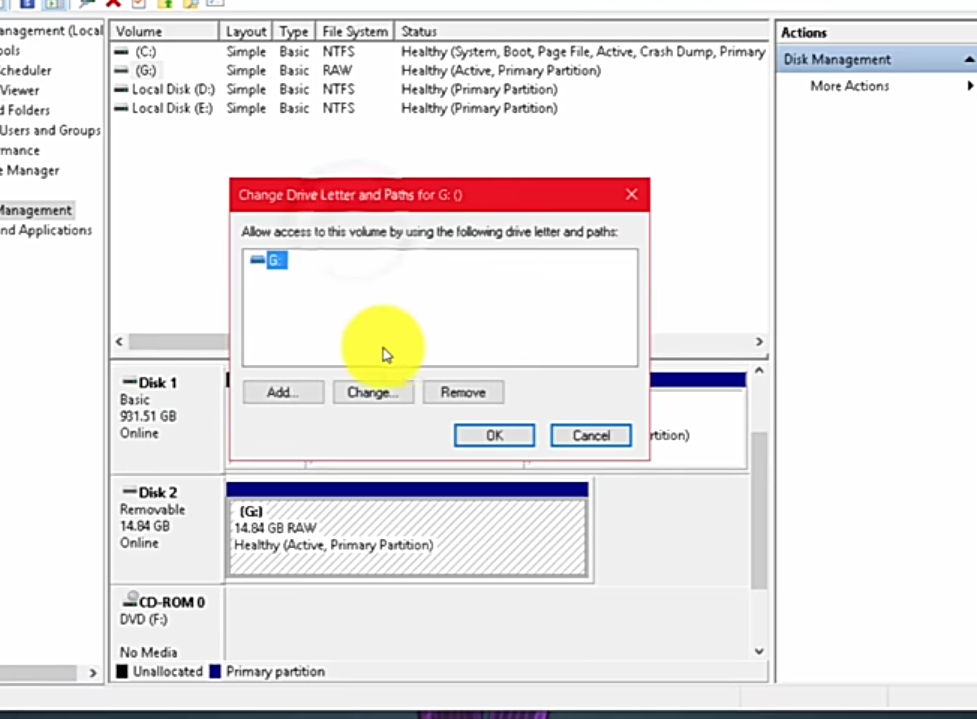Click the Add... button
Screen dimensions: 977x719
[284, 393]
